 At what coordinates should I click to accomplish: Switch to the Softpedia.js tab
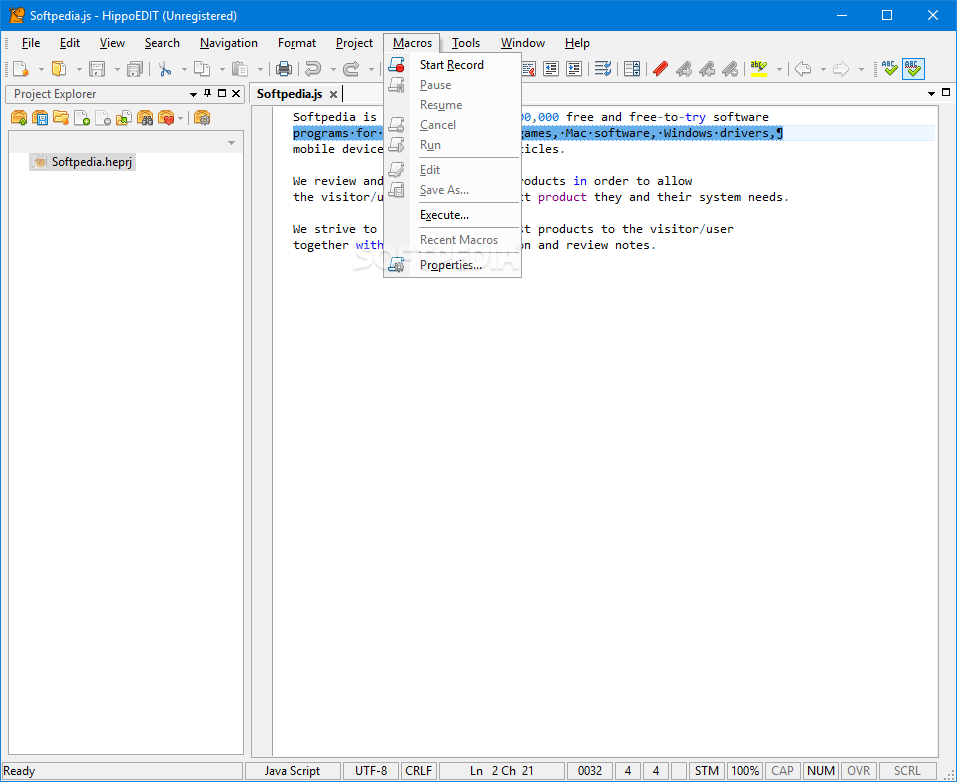(289, 94)
